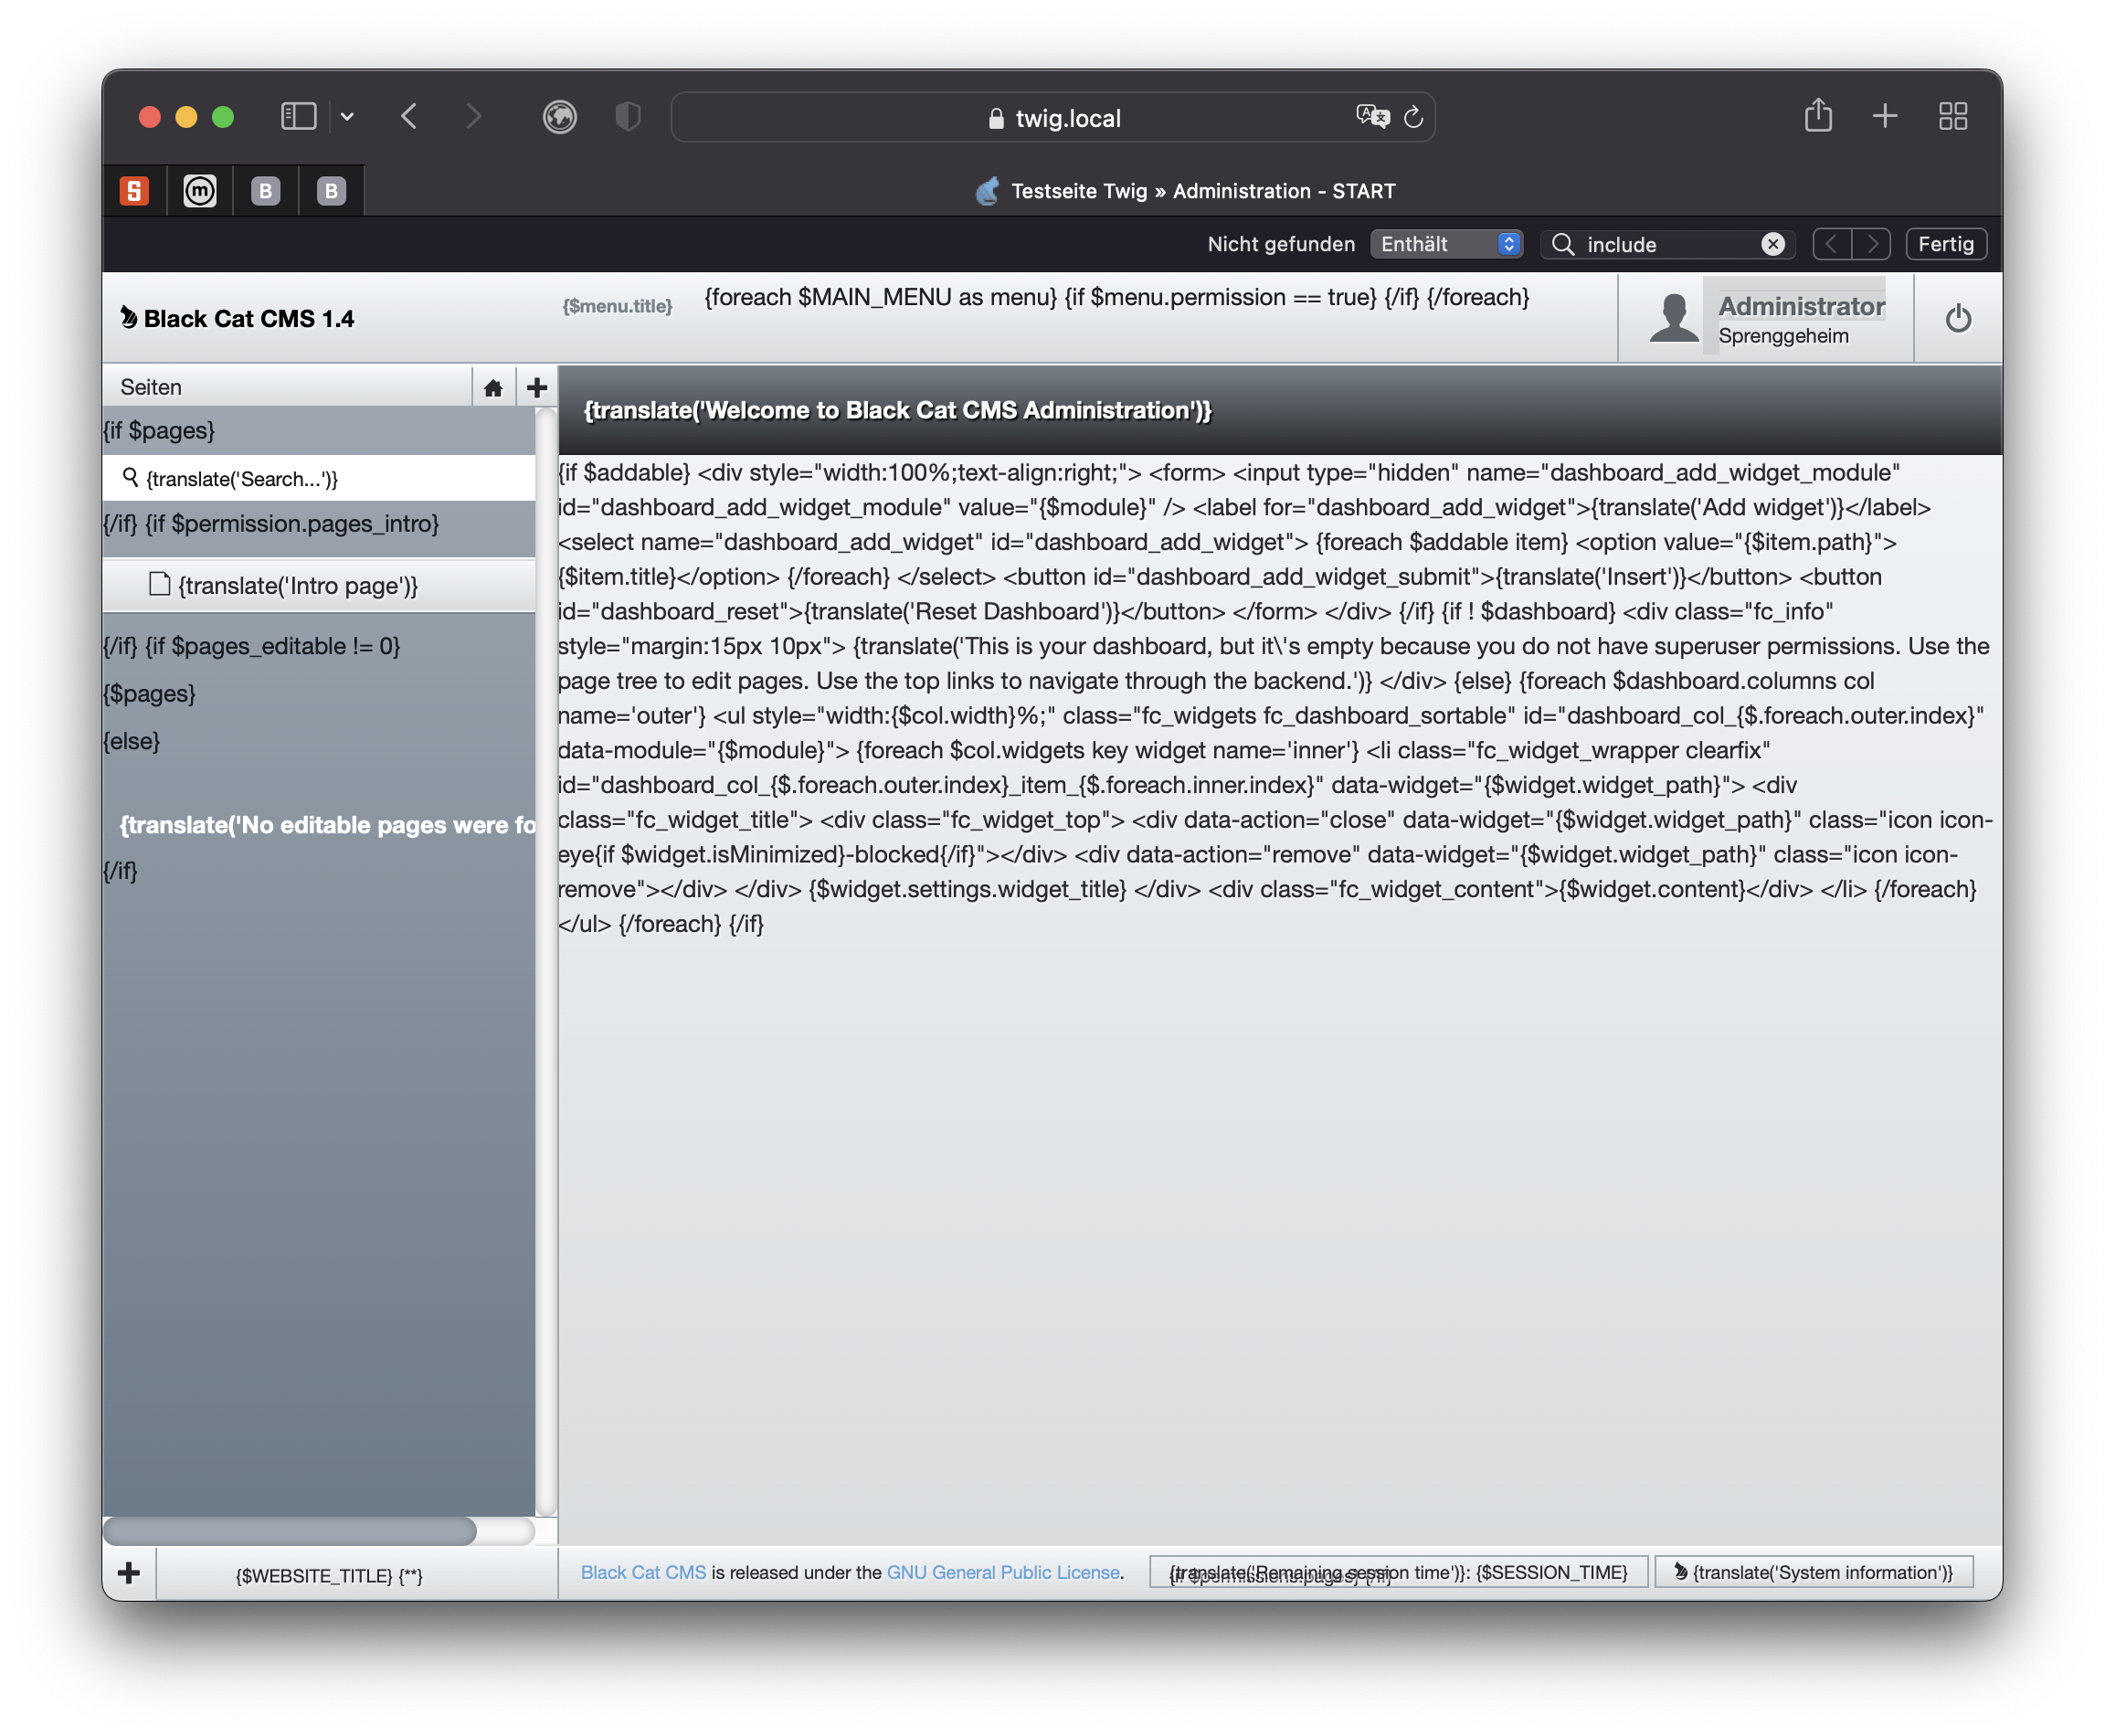The image size is (2105, 1736).
Task: Clear the include search field
Action: pos(1772,244)
